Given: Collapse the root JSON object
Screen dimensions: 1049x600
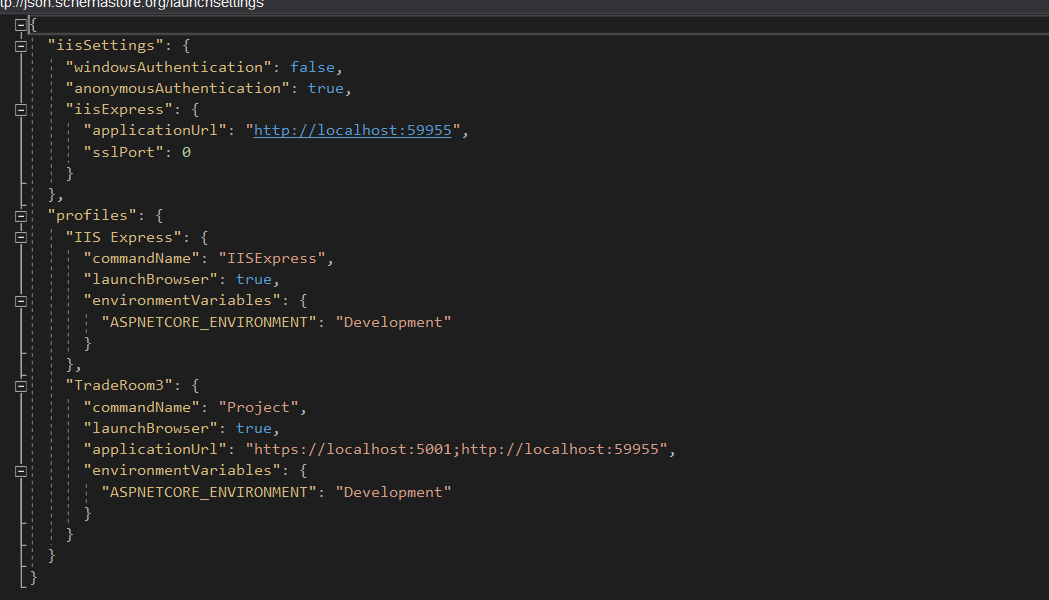Looking at the screenshot, I should [21, 25].
